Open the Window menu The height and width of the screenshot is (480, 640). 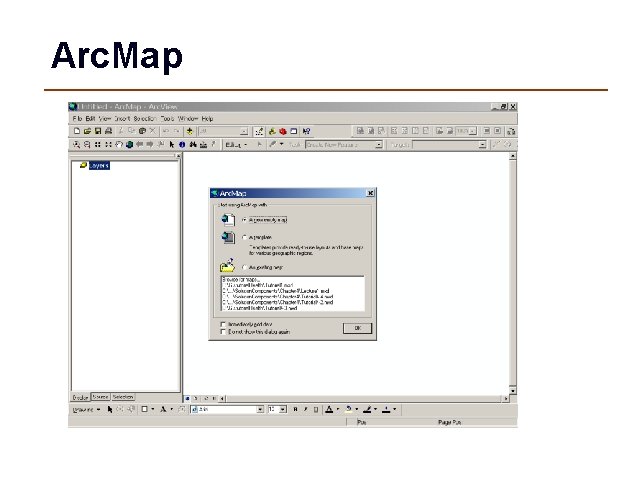(x=188, y=119)
